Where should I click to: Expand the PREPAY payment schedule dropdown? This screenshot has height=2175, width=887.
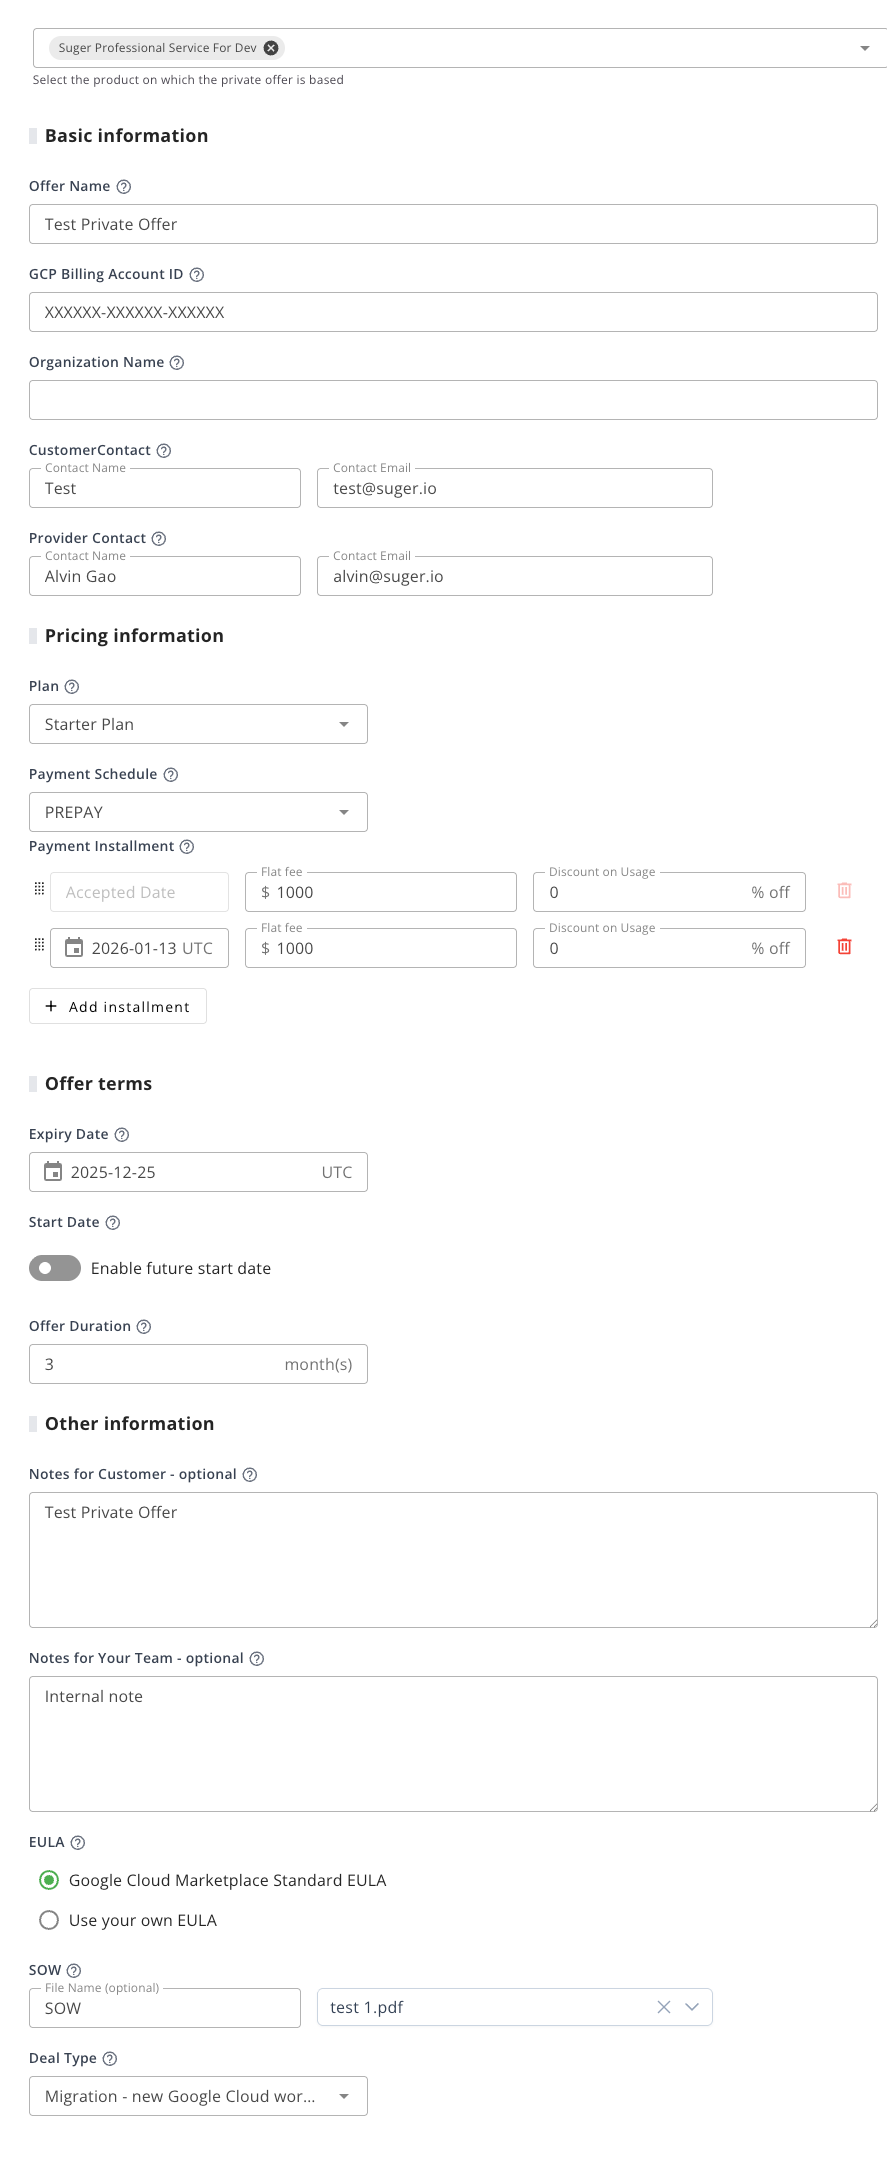tap(198, 812)
